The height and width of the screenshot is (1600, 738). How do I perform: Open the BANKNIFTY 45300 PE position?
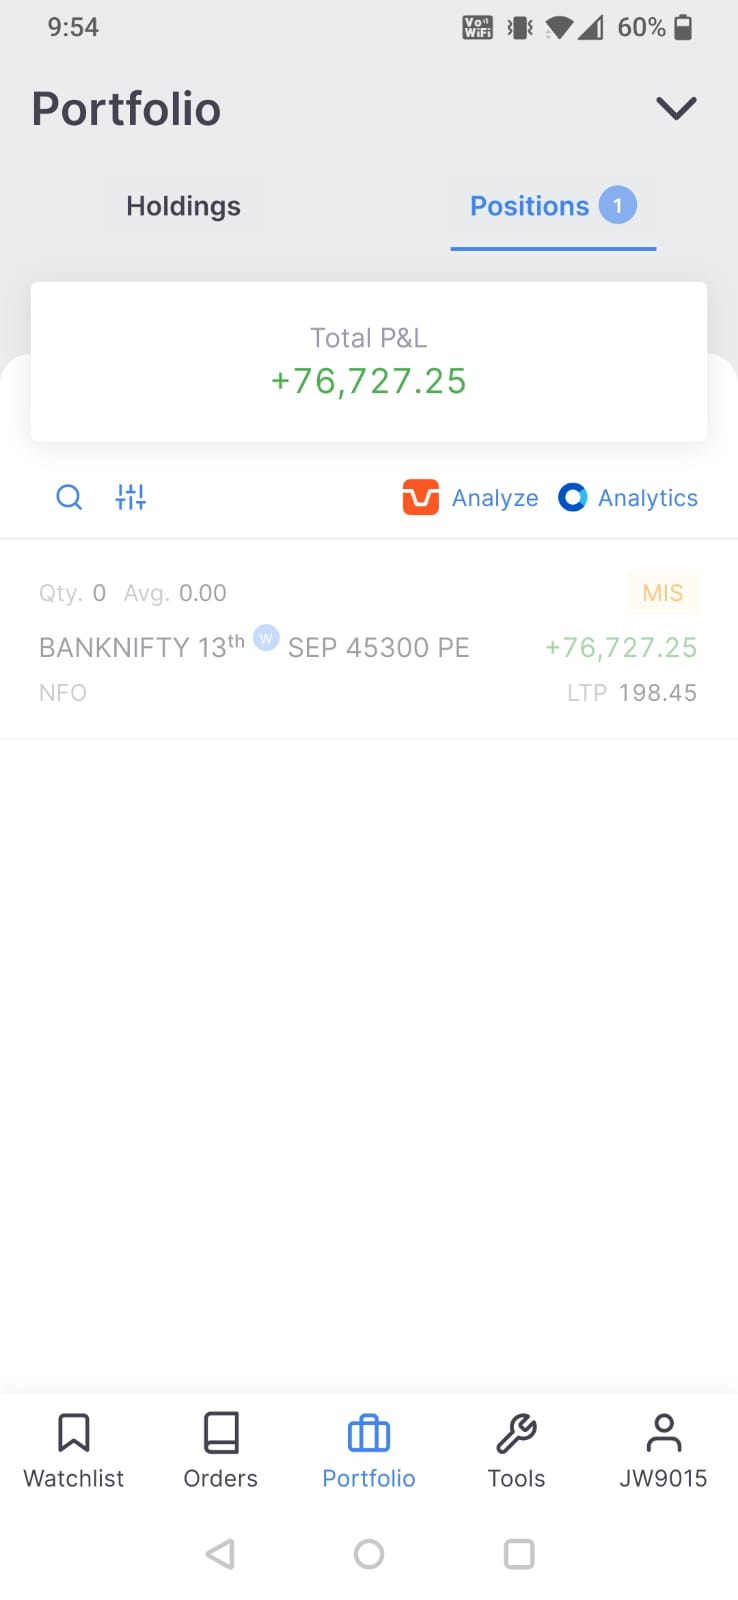coord(369,640)
